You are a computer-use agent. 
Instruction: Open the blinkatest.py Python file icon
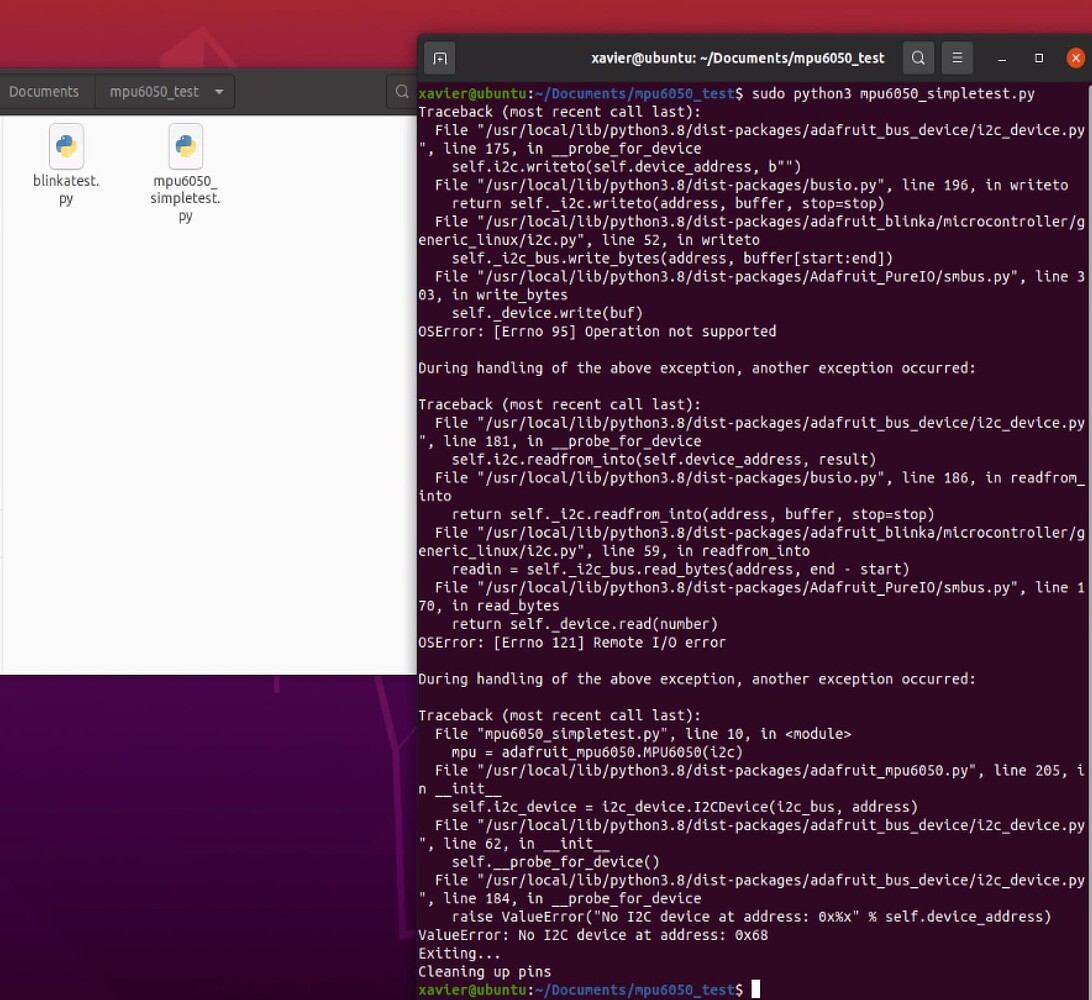65,146
